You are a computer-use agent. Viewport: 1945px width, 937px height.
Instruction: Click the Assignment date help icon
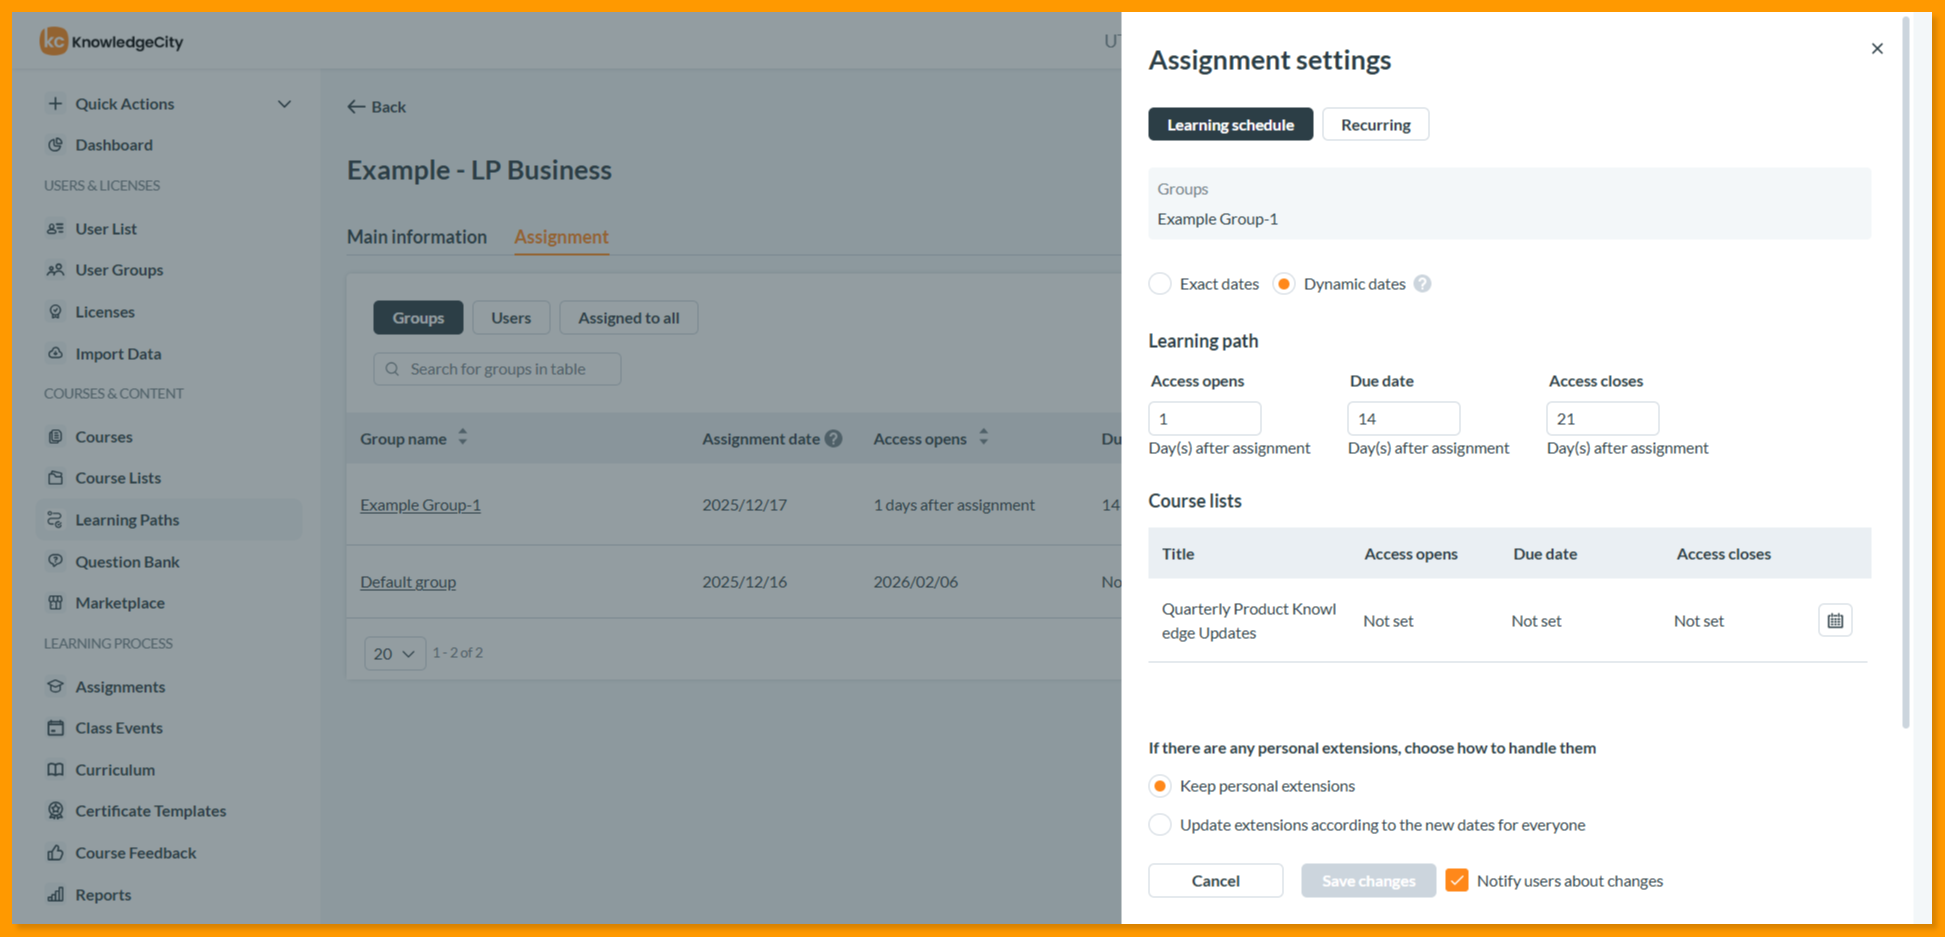point(833,439)
